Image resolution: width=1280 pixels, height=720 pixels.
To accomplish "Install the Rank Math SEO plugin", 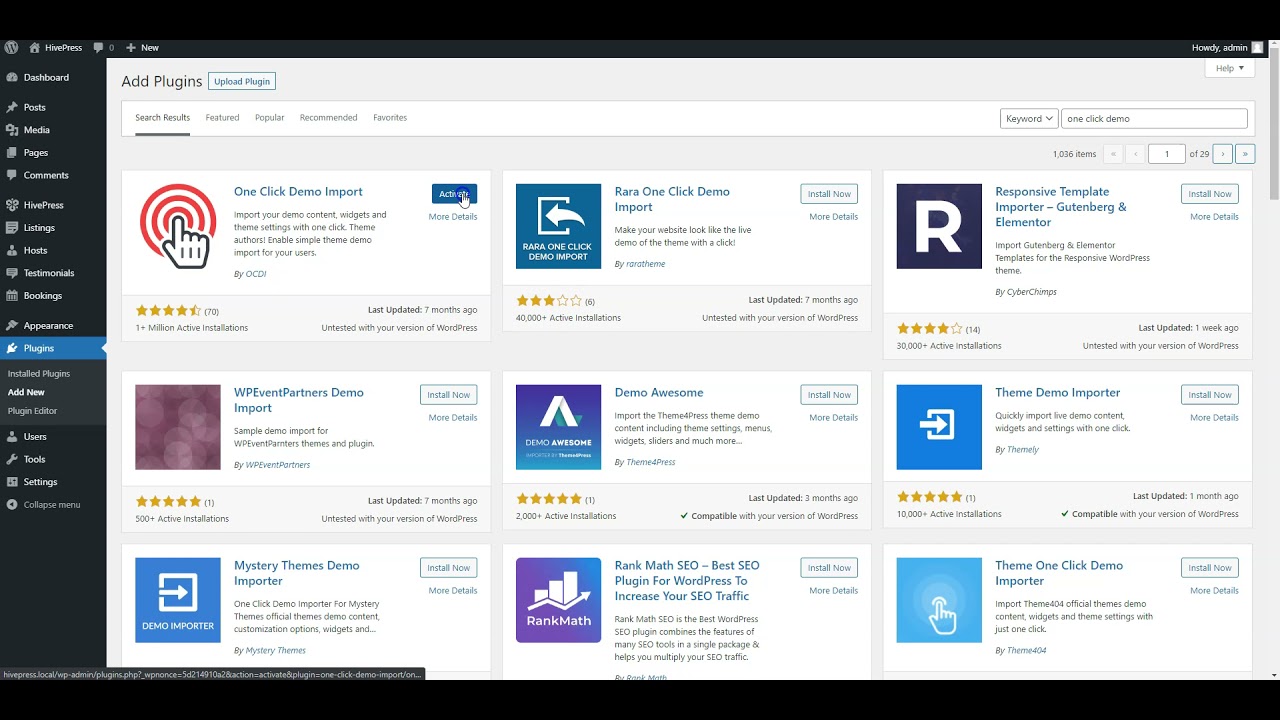I will 829,568.
